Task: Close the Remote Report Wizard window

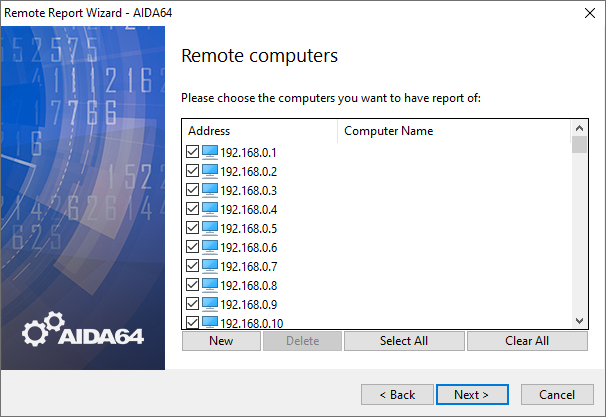Action: (590, 13)
